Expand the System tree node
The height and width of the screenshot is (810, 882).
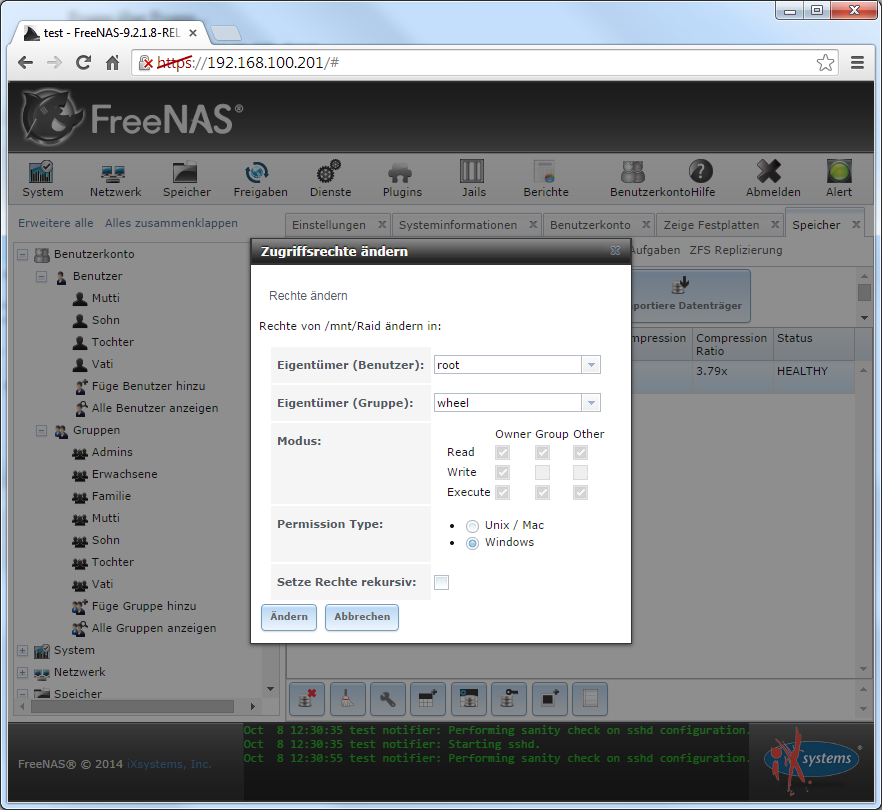[x=22, y=650]
